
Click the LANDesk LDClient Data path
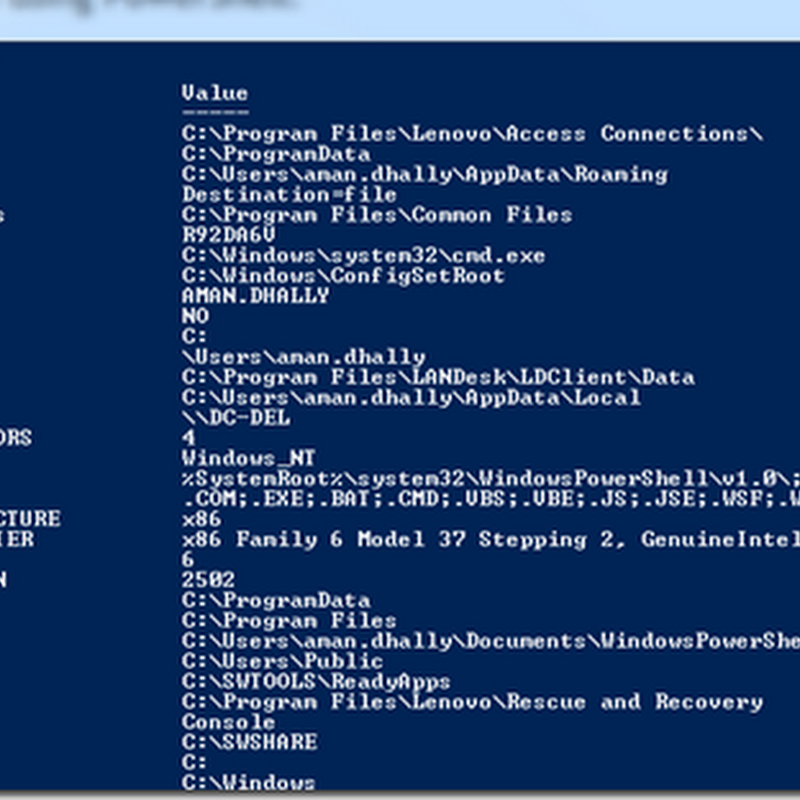click(438, 377)
